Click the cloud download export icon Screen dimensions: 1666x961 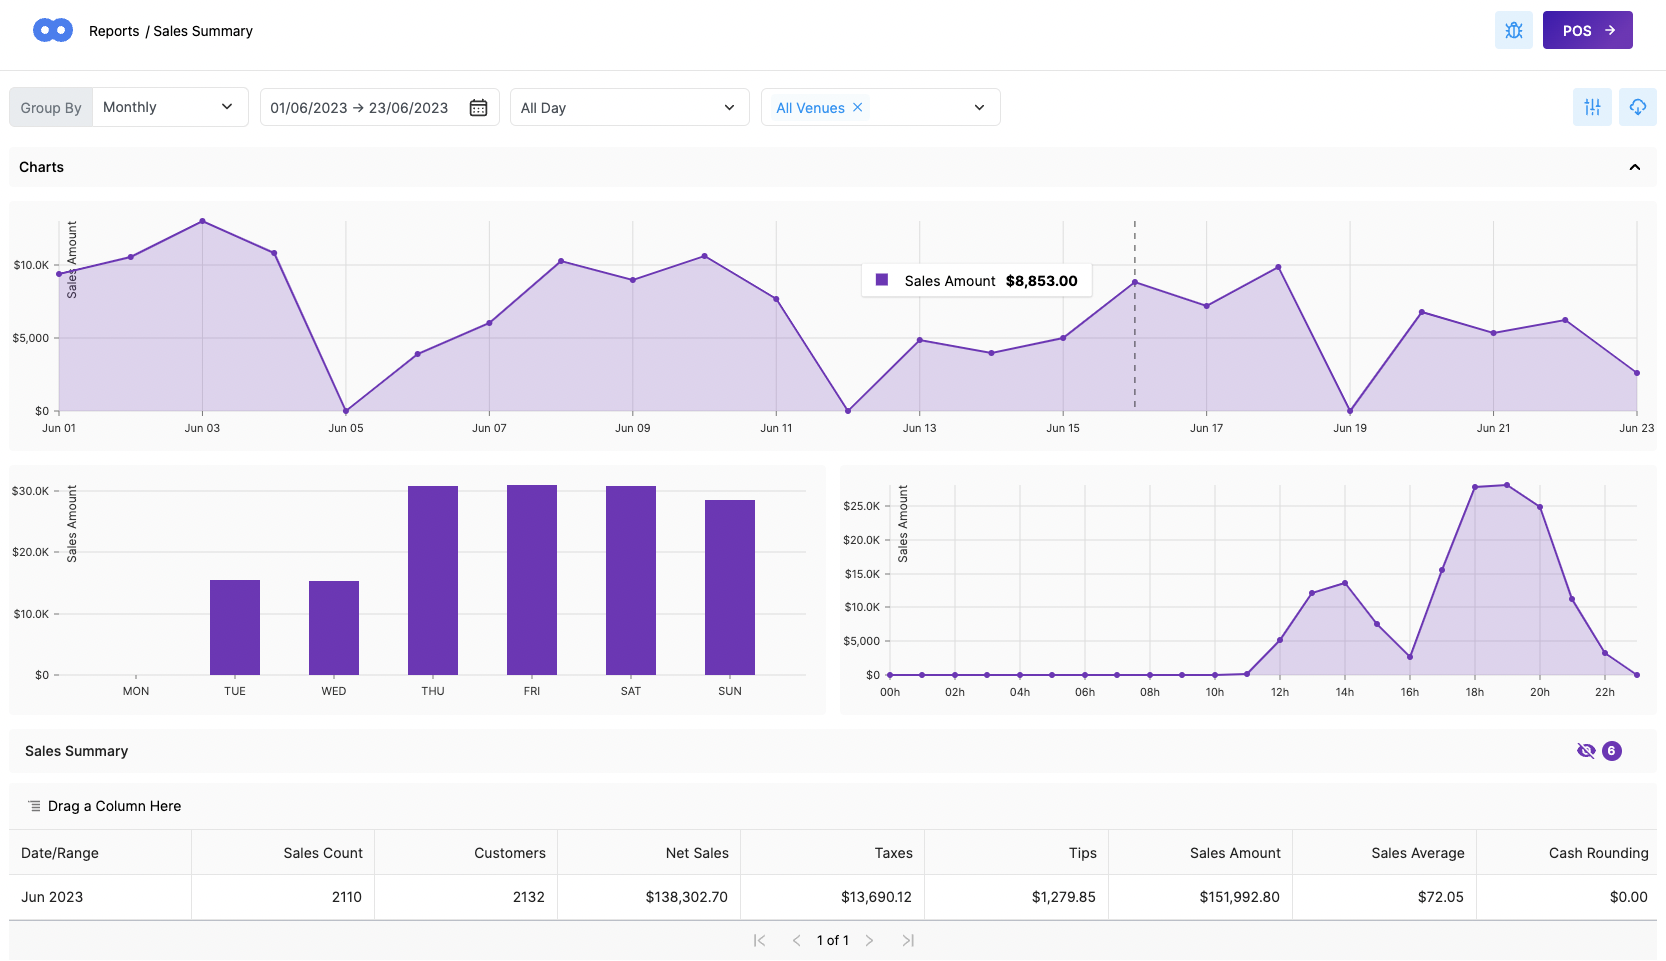(1637, 107)
